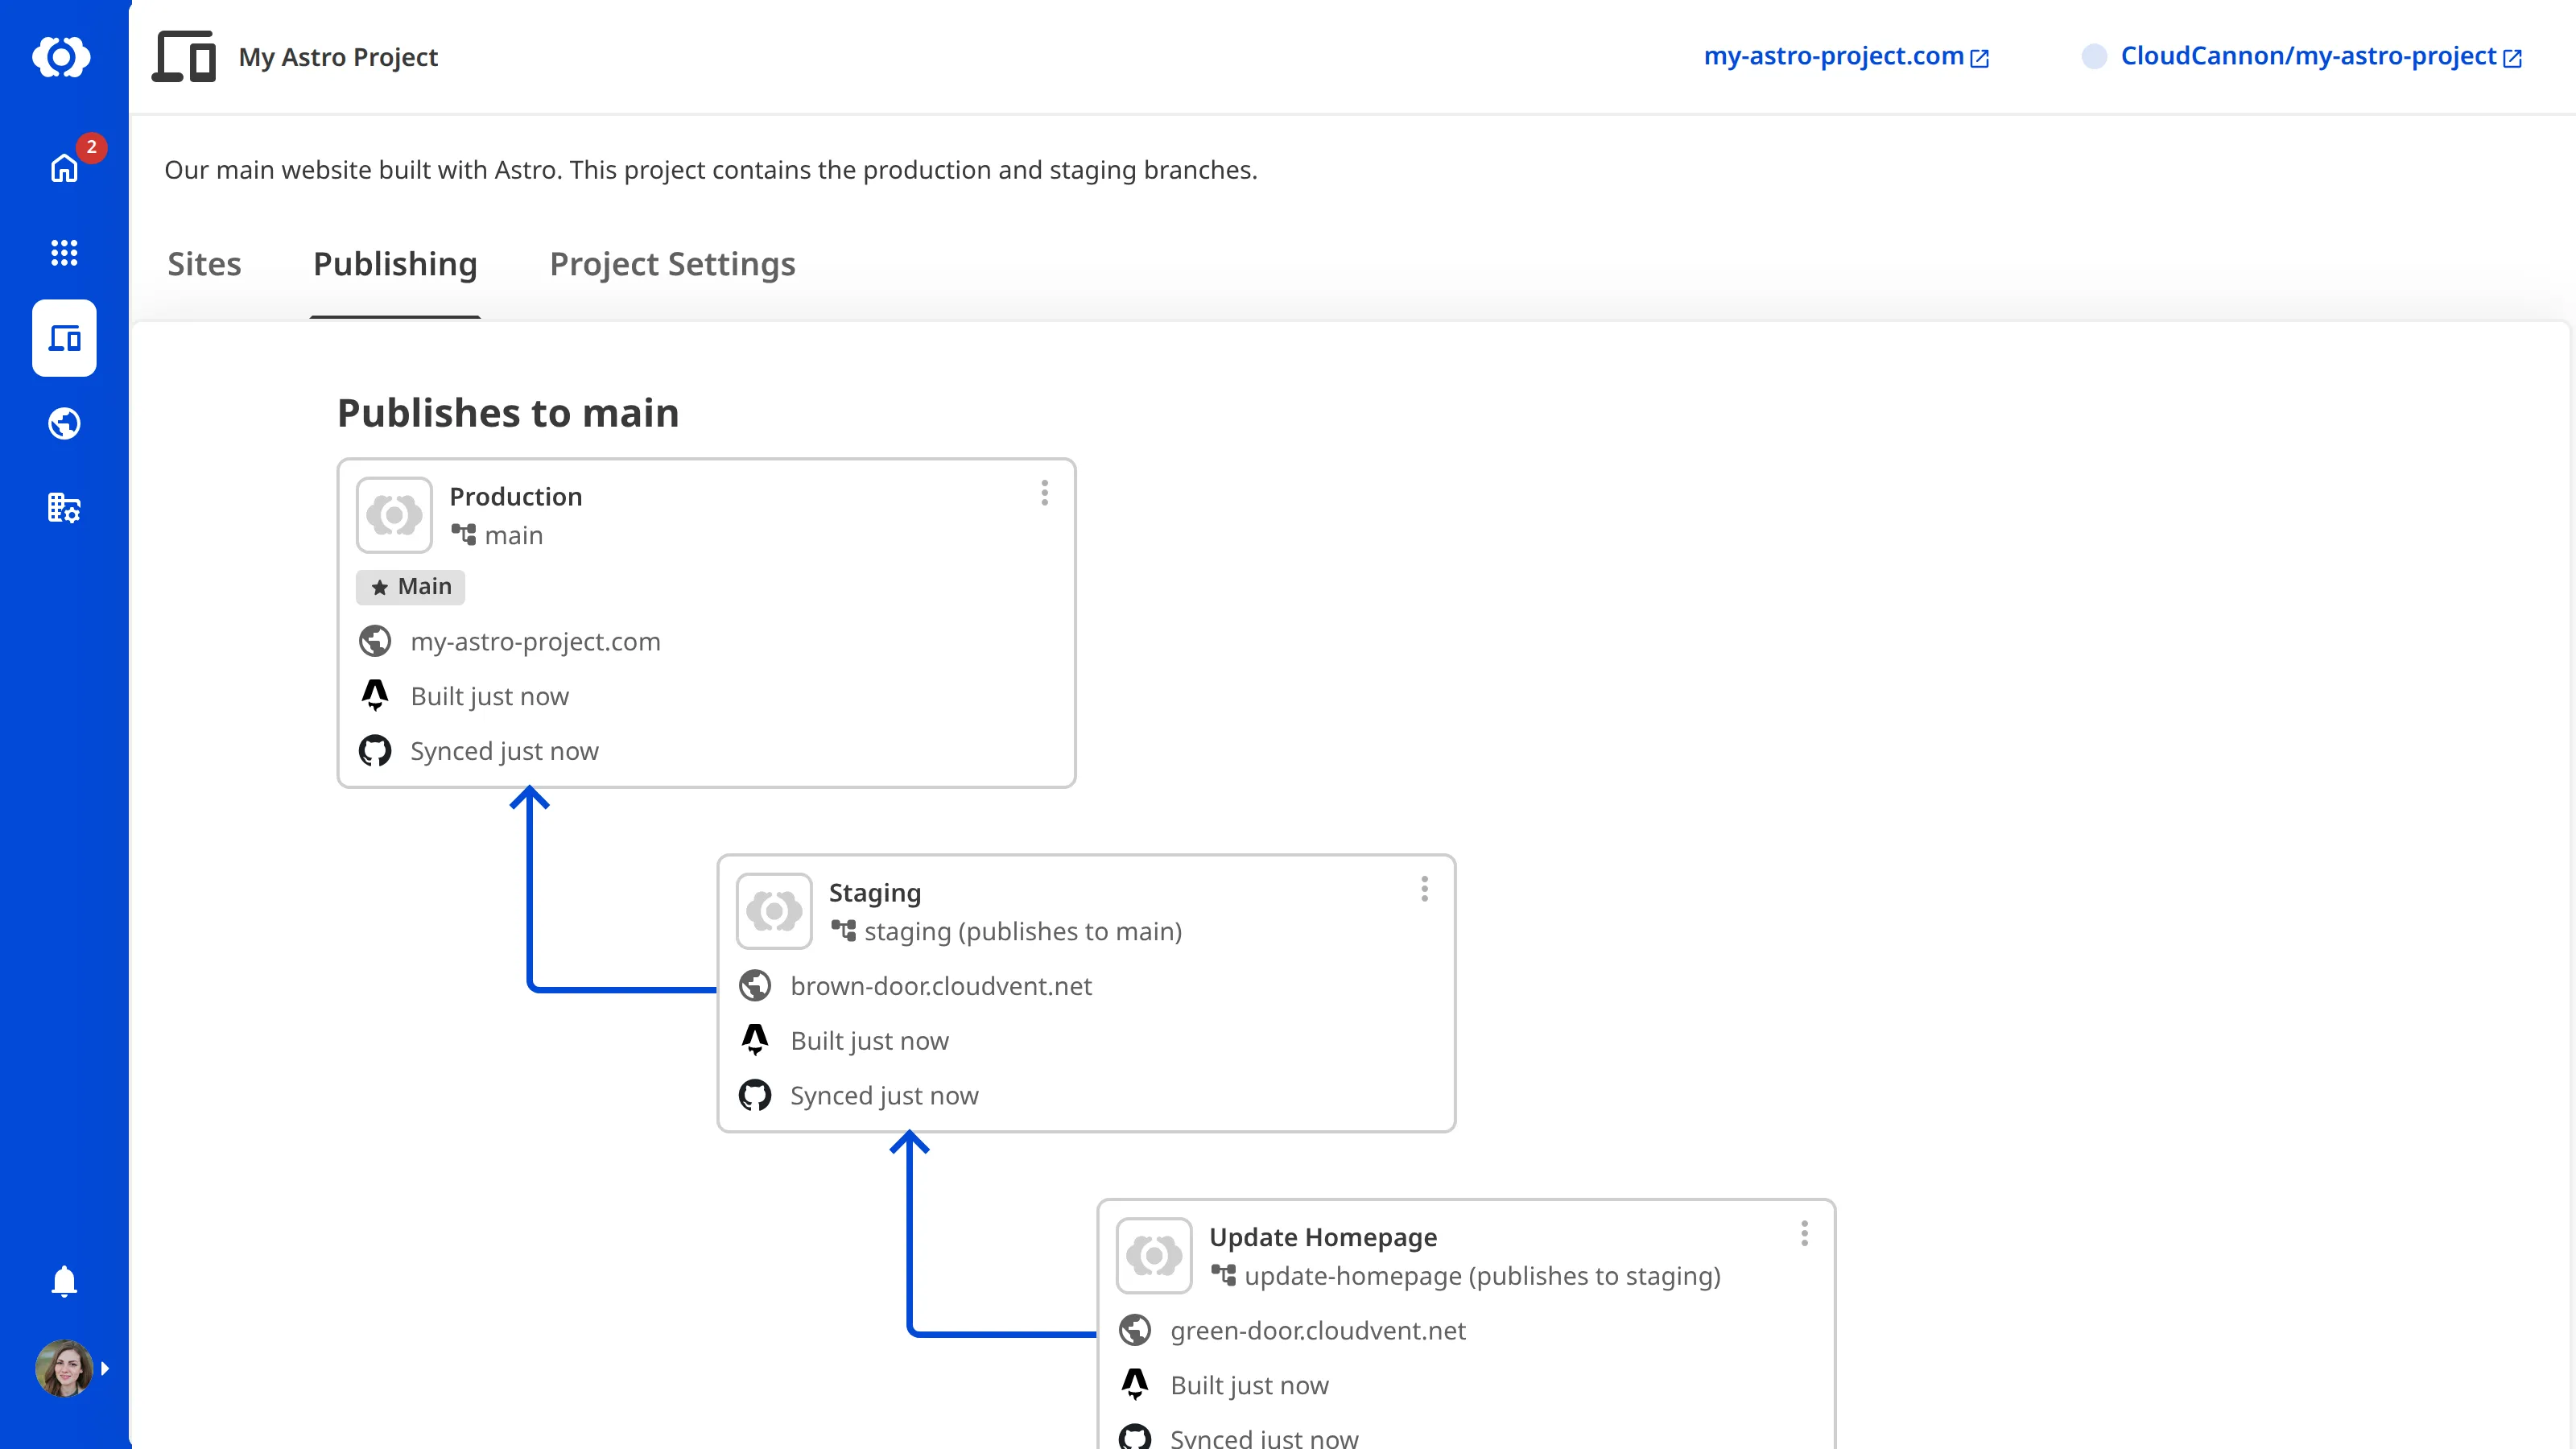Open the Project Settings tab
The image size is (2576, 1449).
[x=671, y=264]
